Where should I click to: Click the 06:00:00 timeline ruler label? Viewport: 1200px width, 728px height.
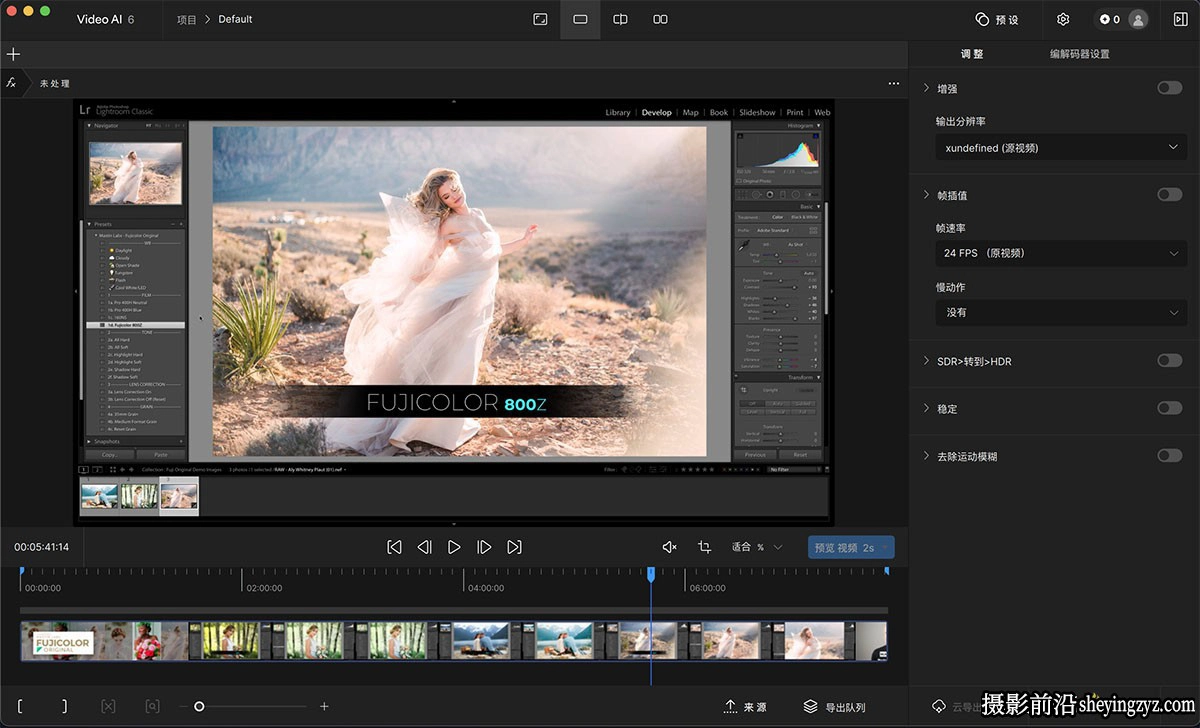[707, 588]
